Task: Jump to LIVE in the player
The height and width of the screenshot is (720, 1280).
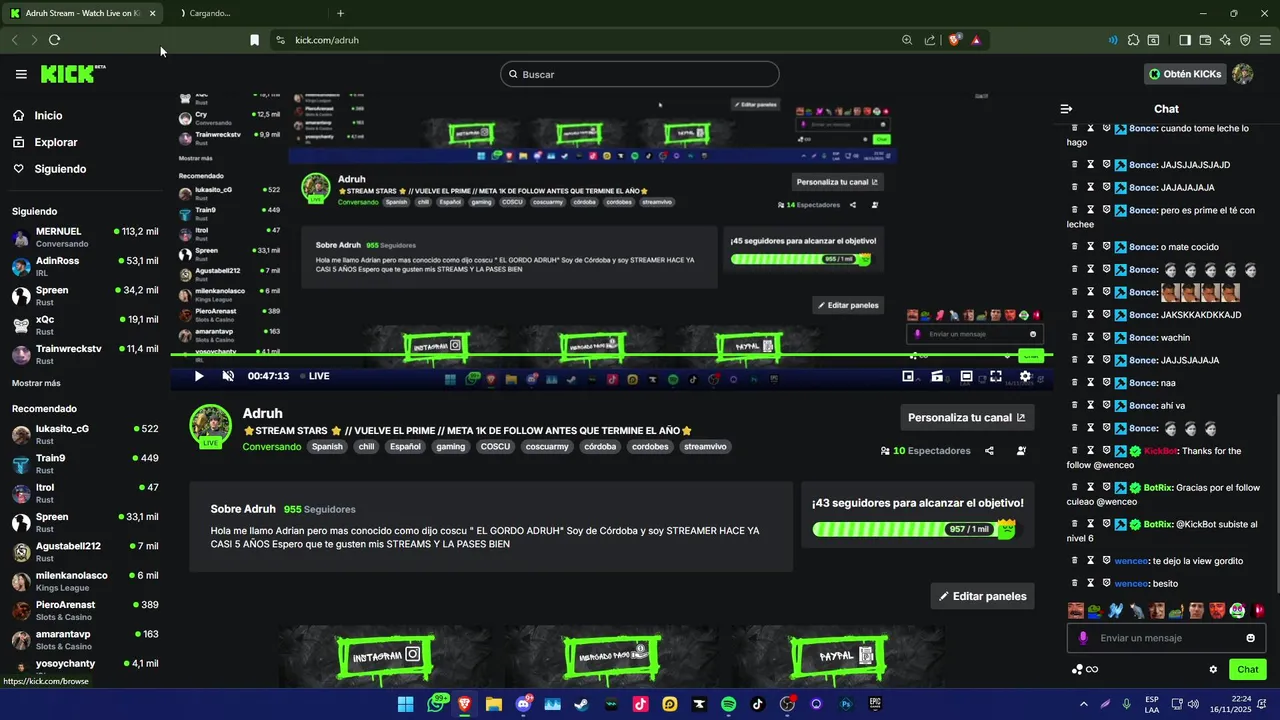Action: pos(313,376)
